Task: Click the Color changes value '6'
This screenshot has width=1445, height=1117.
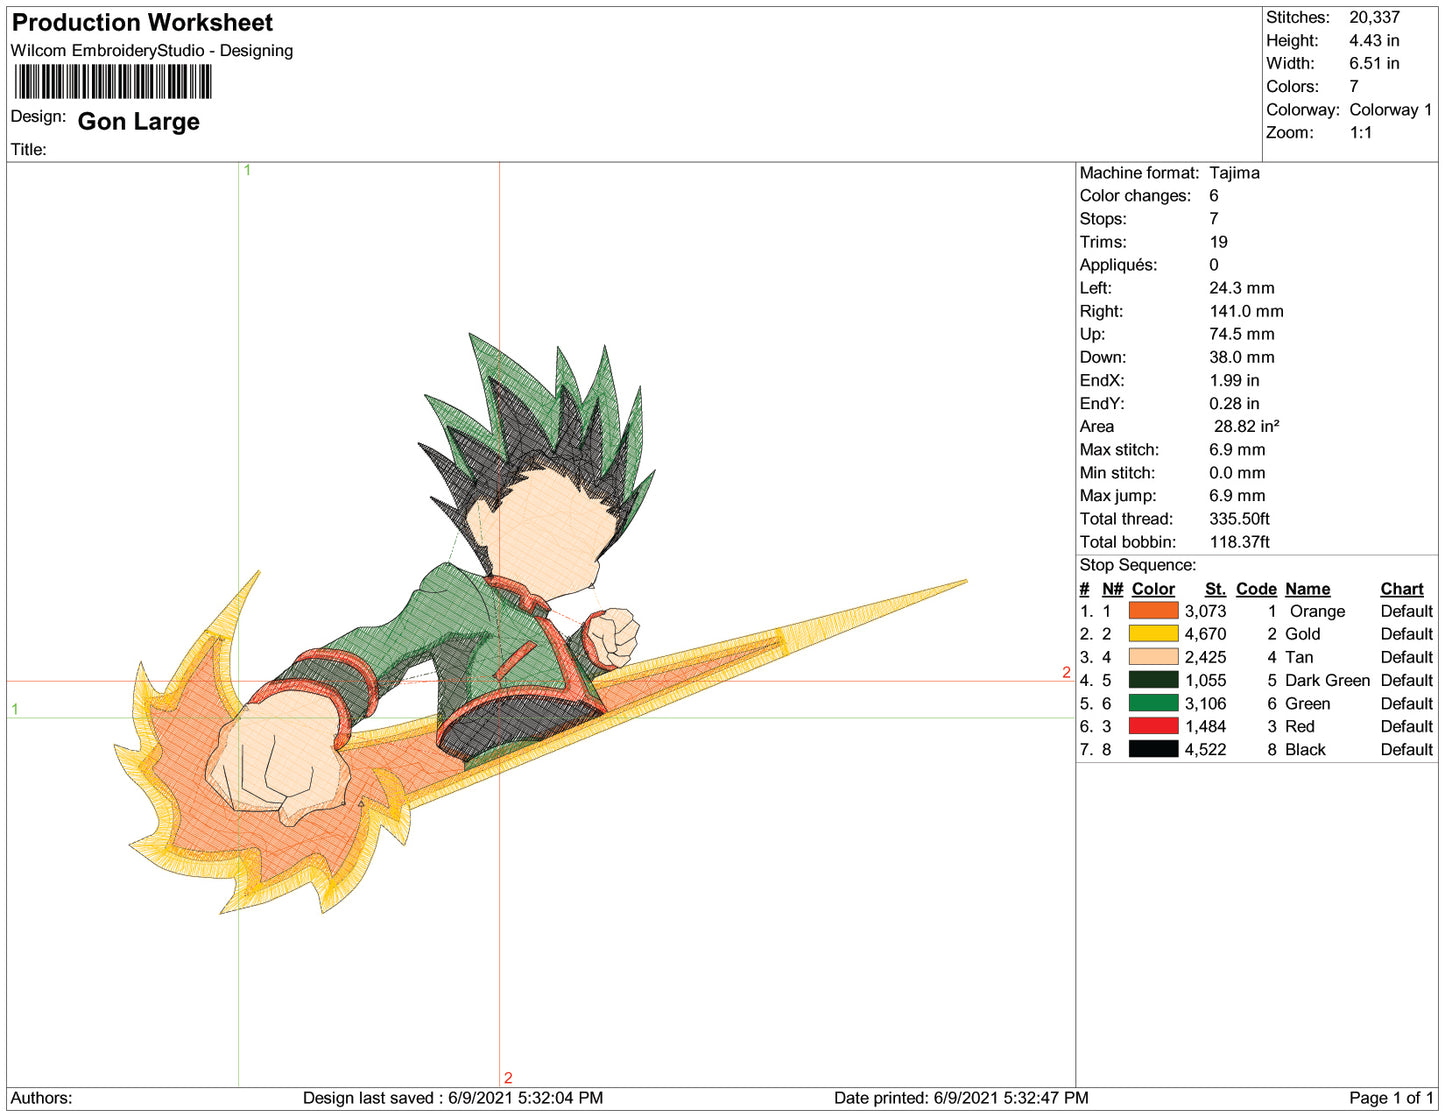Action: [x=1214, y=196]
